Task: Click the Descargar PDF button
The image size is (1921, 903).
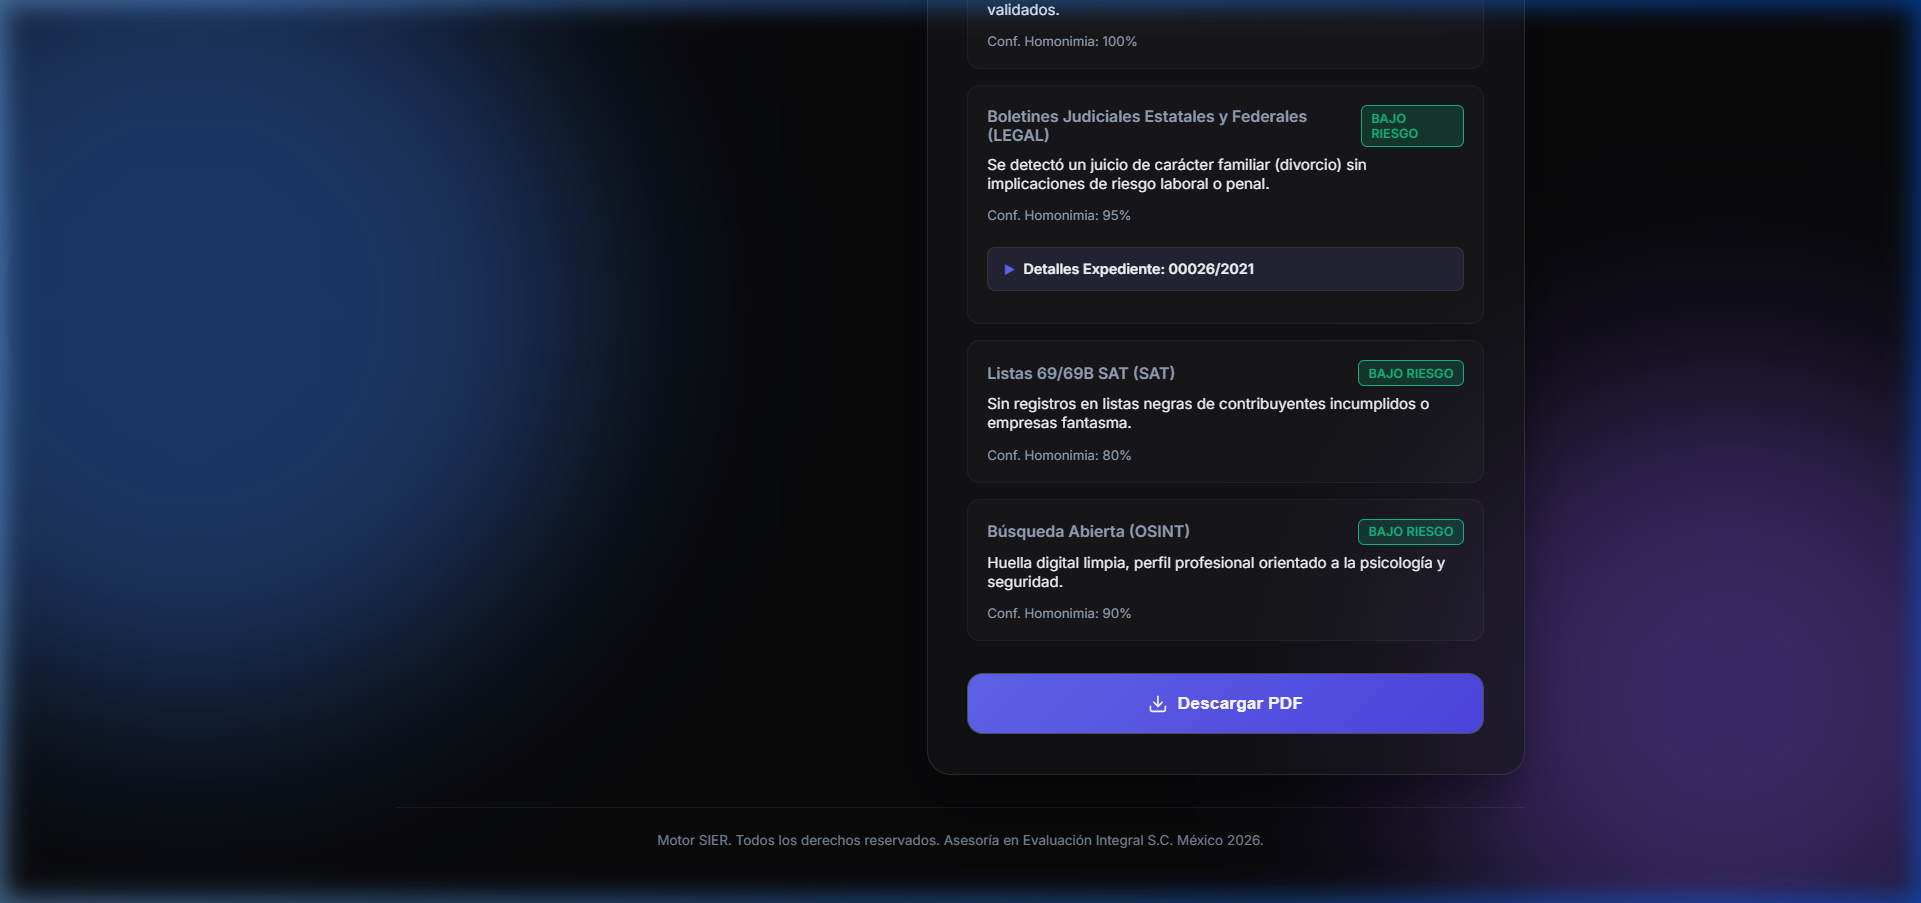Action: (1224, 703)
